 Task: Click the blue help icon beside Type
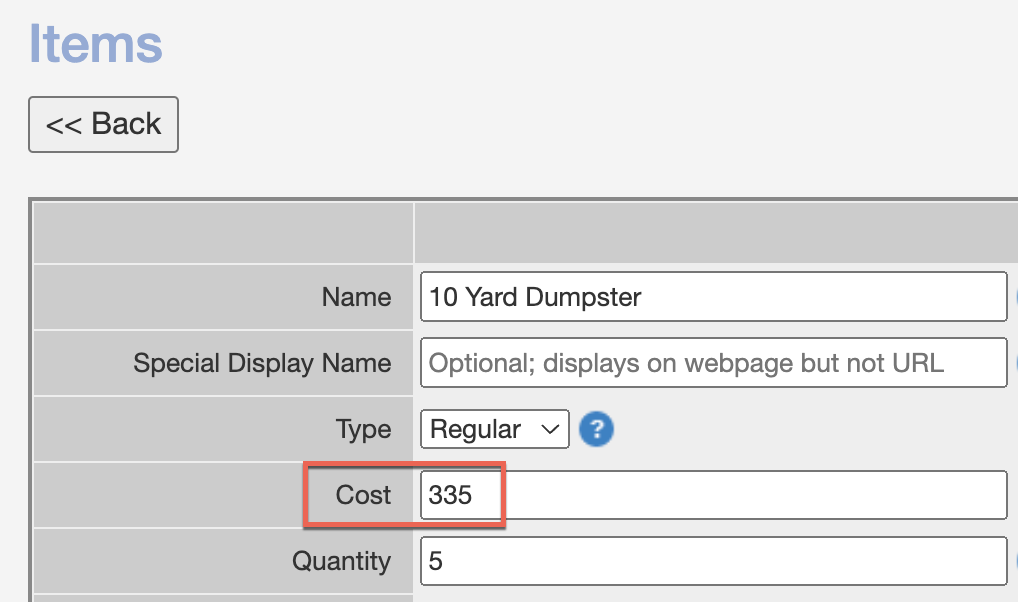[x=597, y=430]
